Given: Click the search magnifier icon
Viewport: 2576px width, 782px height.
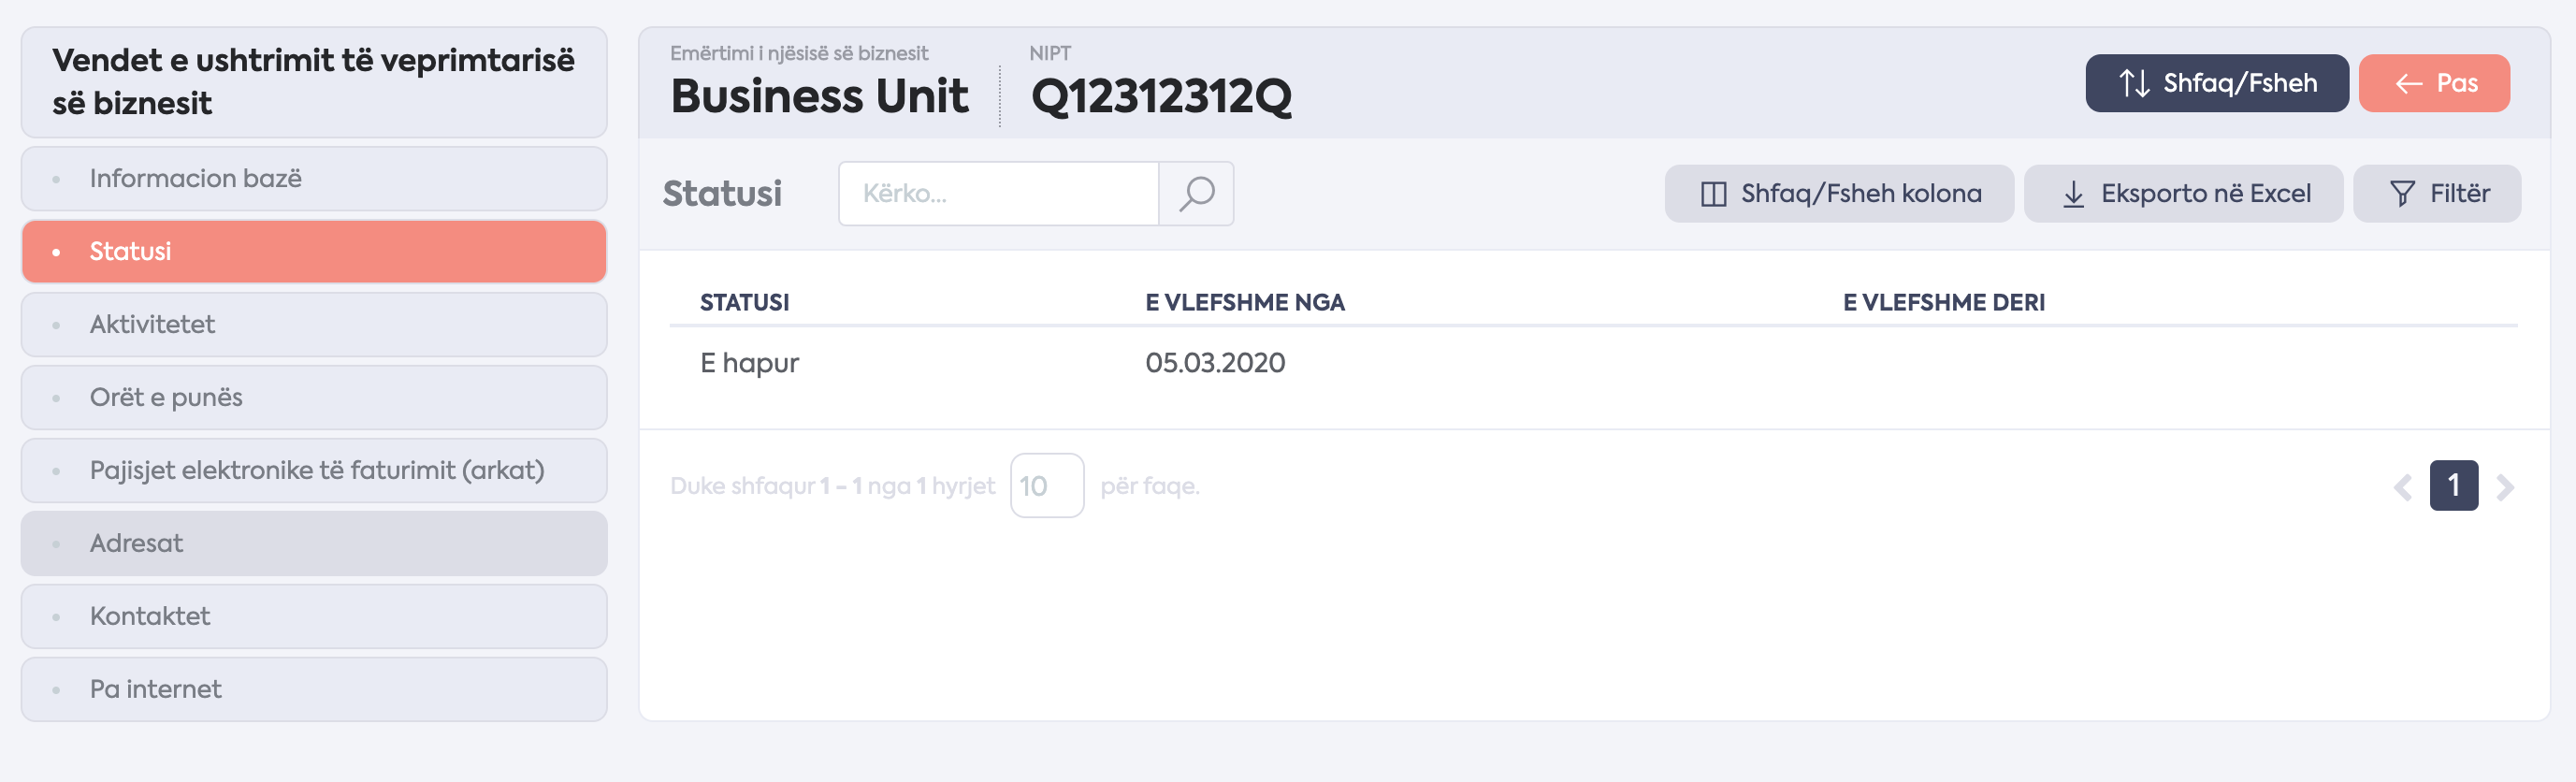Looking at the screenshot, I should coord(1196,193).
